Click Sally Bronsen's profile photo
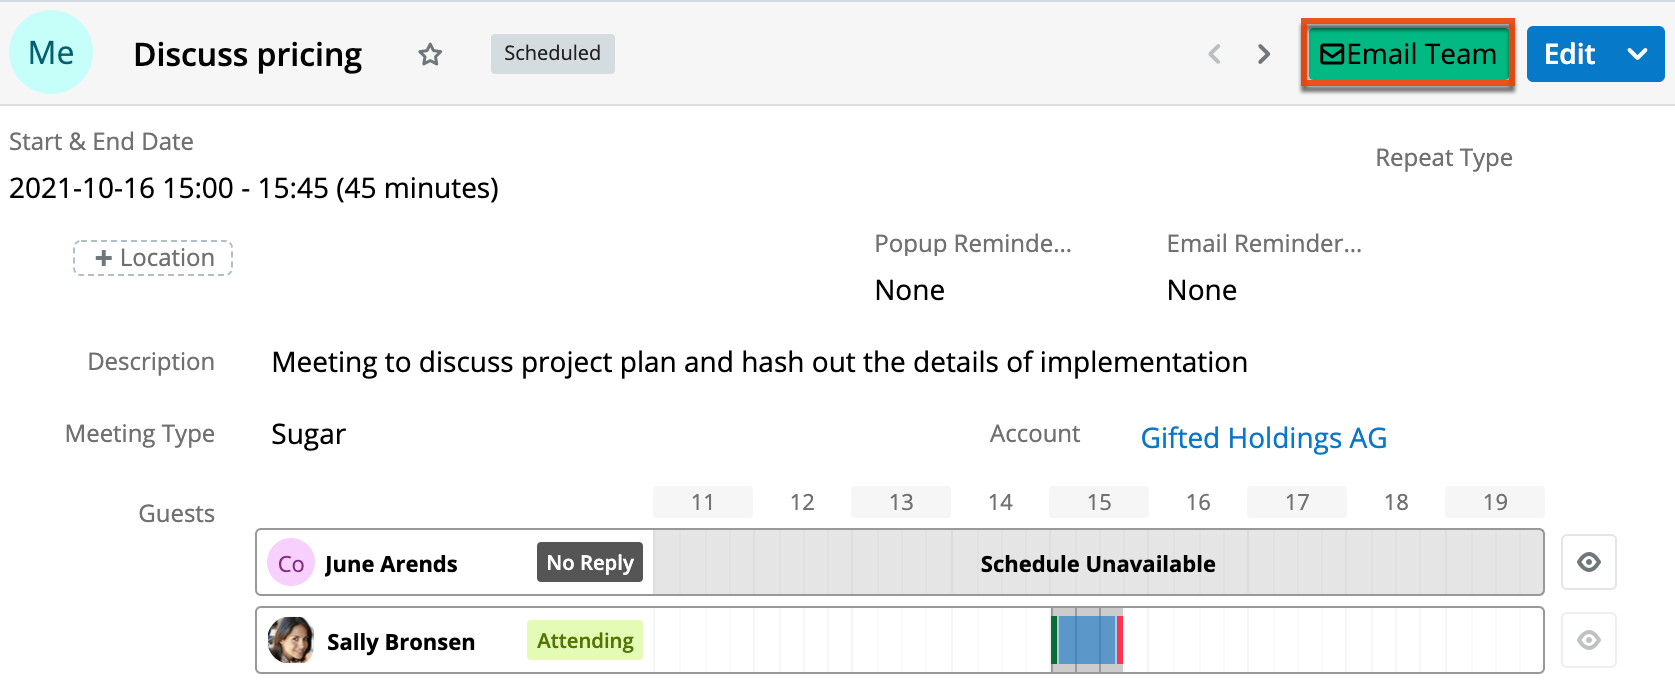 pos(291,641)
